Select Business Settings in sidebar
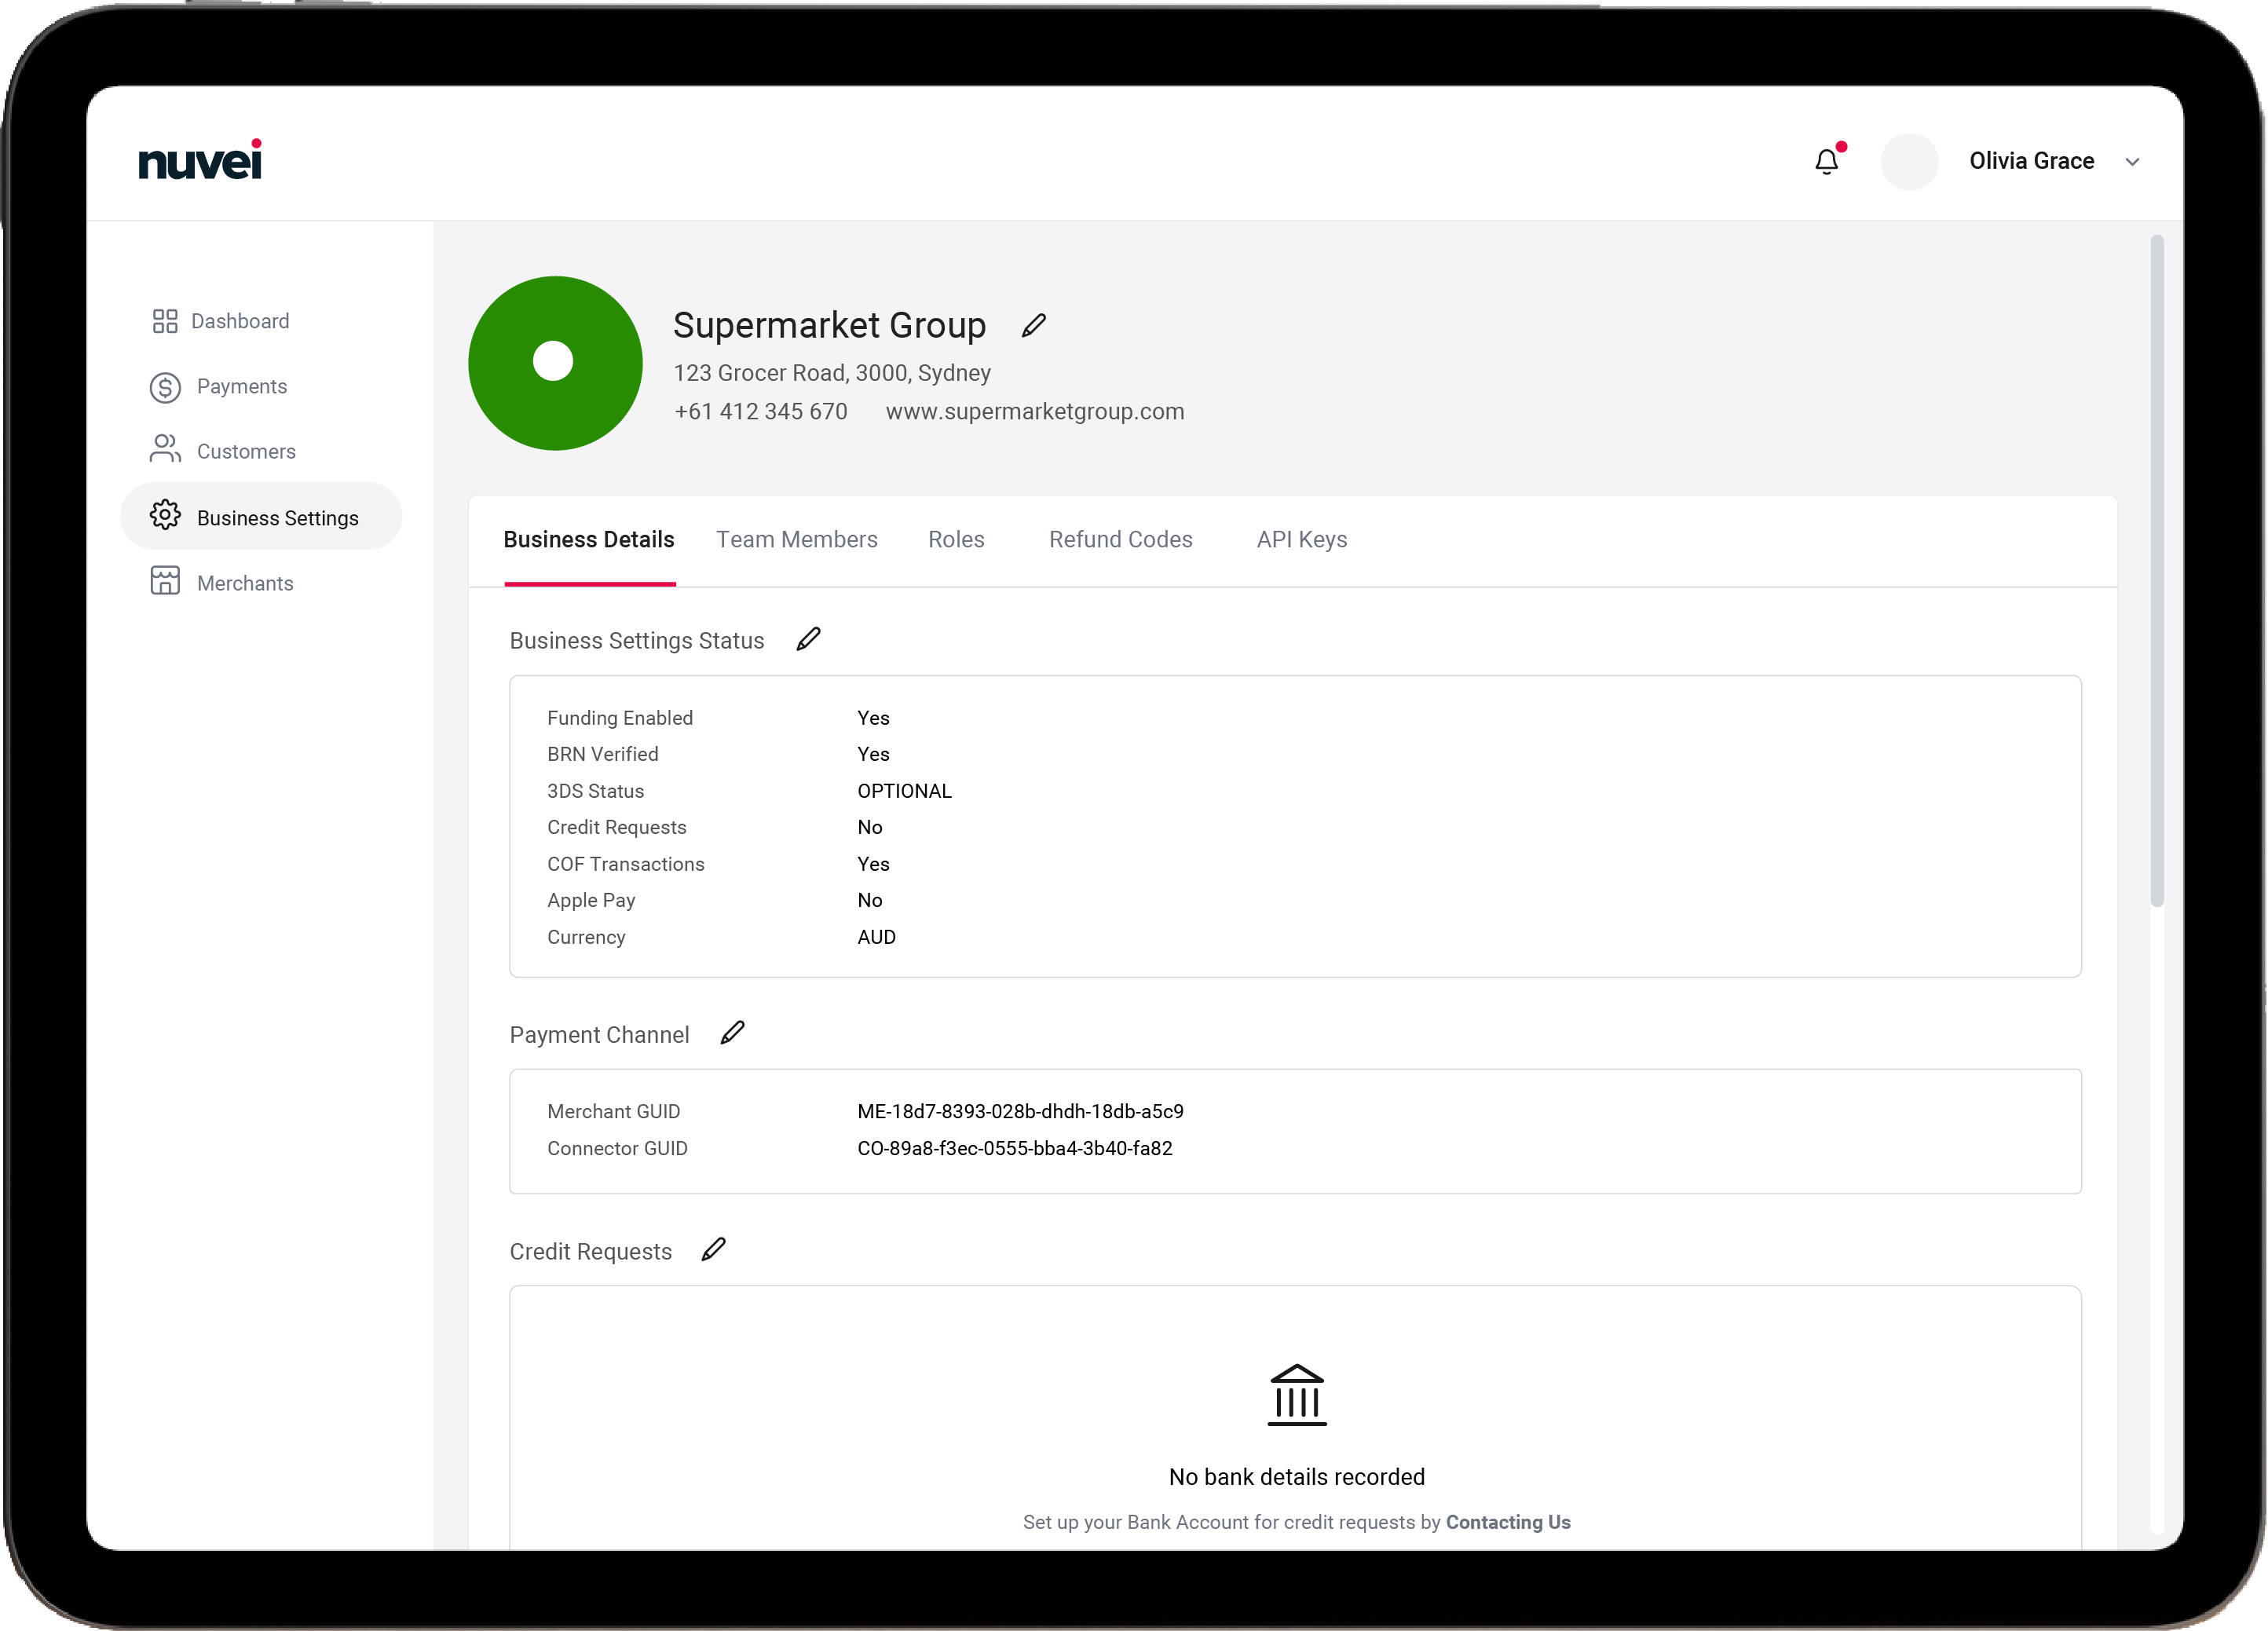2268x1631 pixels. pos(261,516)
